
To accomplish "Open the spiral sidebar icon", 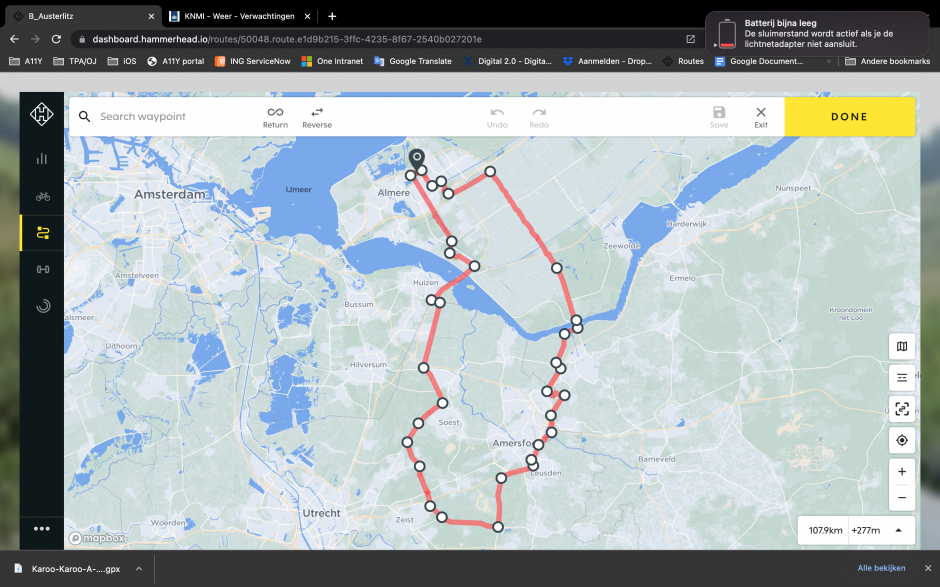I will click(43, 306).
